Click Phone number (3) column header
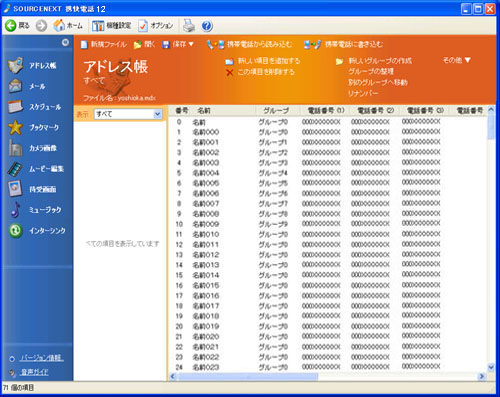Screen dimensions: 500x397 click(x=424, y=110)
